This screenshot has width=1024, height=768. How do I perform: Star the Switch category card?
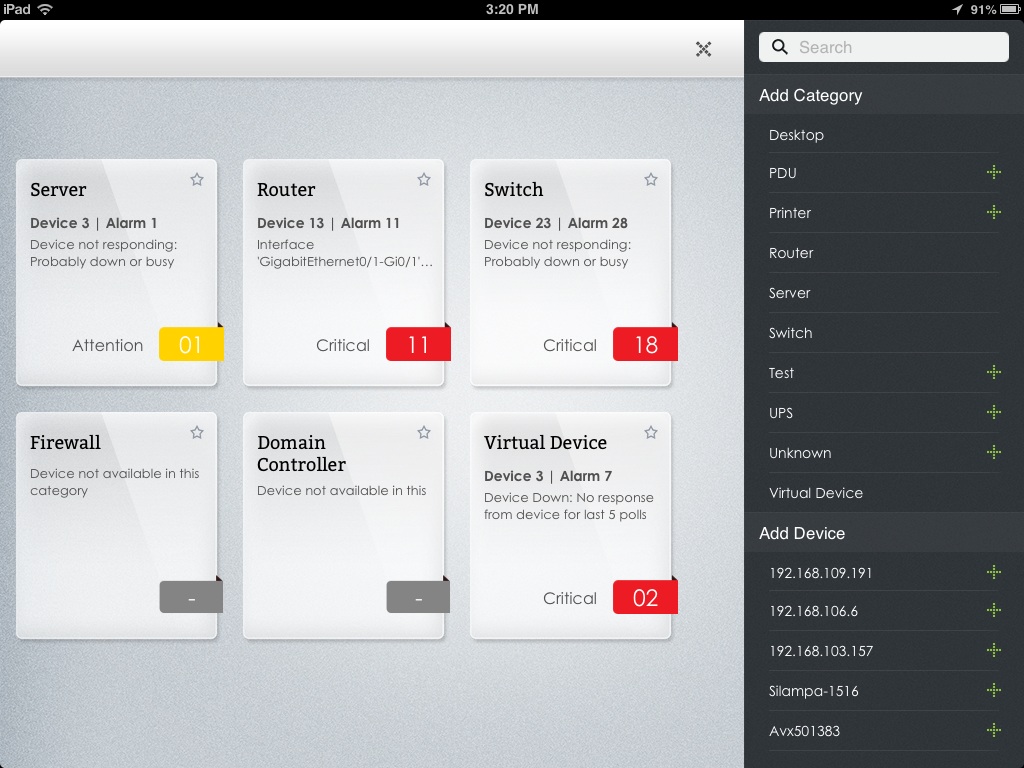(x=650, y=180)
